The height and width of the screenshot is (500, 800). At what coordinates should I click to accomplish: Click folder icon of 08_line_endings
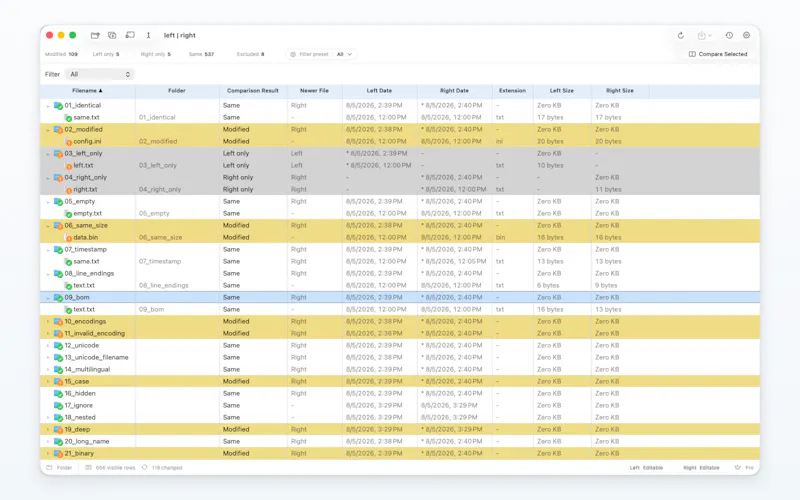point(58,273)
